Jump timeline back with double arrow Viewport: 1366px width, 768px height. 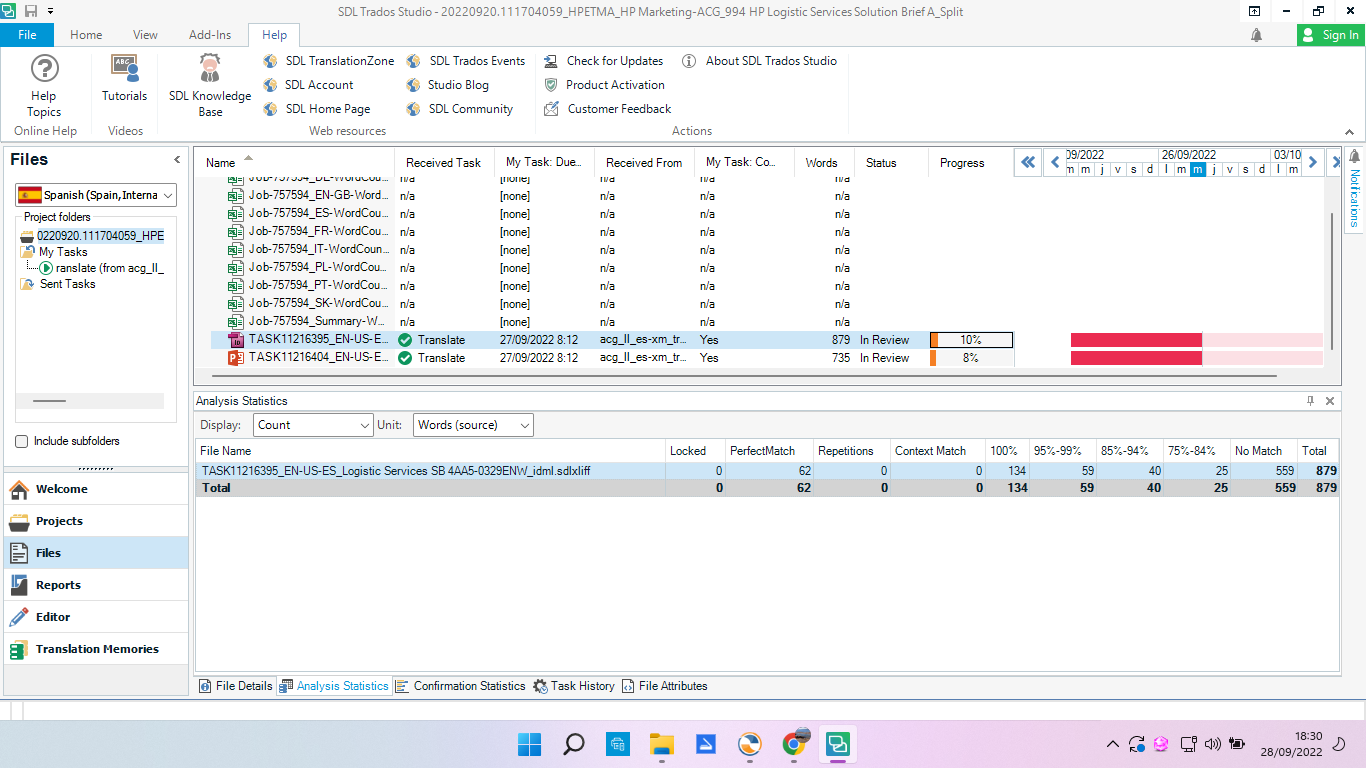[1028, 161]
